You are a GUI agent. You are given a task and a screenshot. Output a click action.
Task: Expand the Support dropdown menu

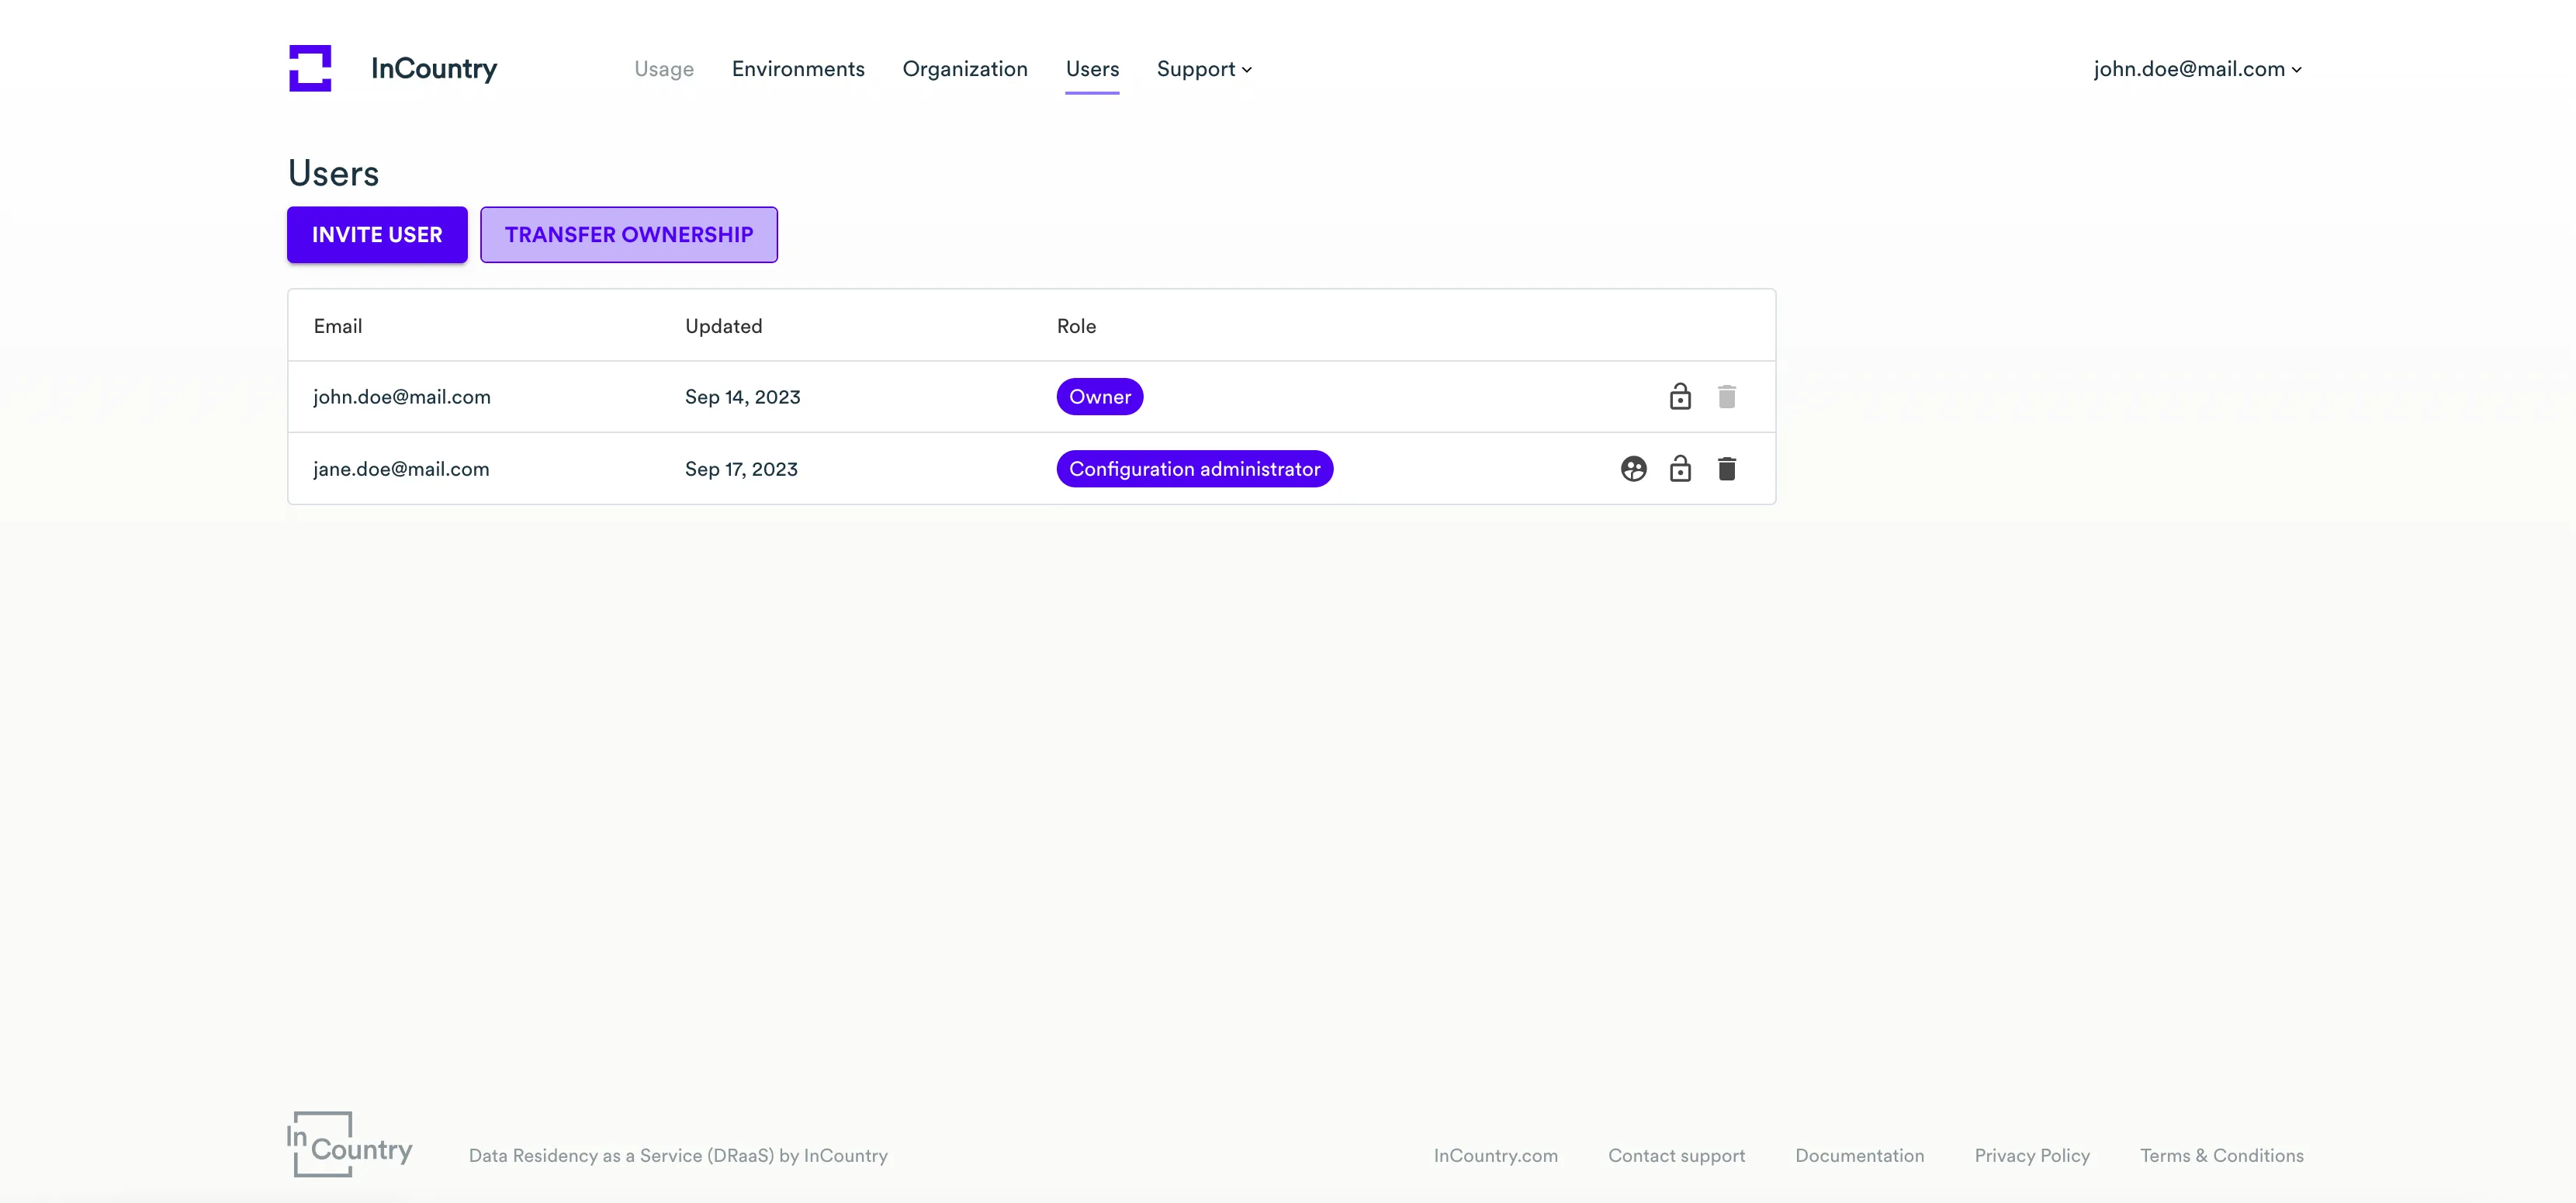tap(1204, 69)
